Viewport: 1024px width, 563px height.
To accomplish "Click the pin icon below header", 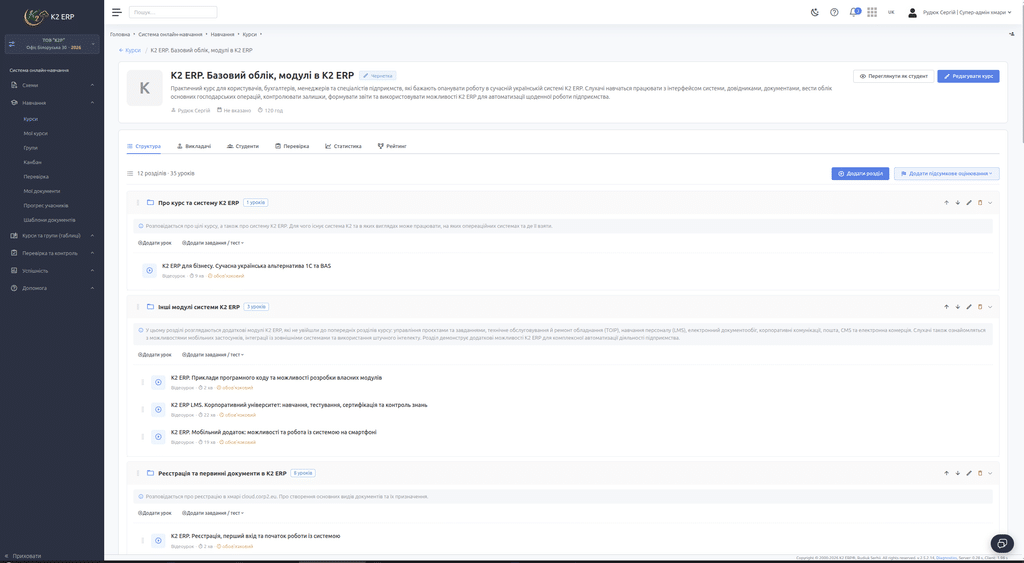I will click(x=1012, y=34).
